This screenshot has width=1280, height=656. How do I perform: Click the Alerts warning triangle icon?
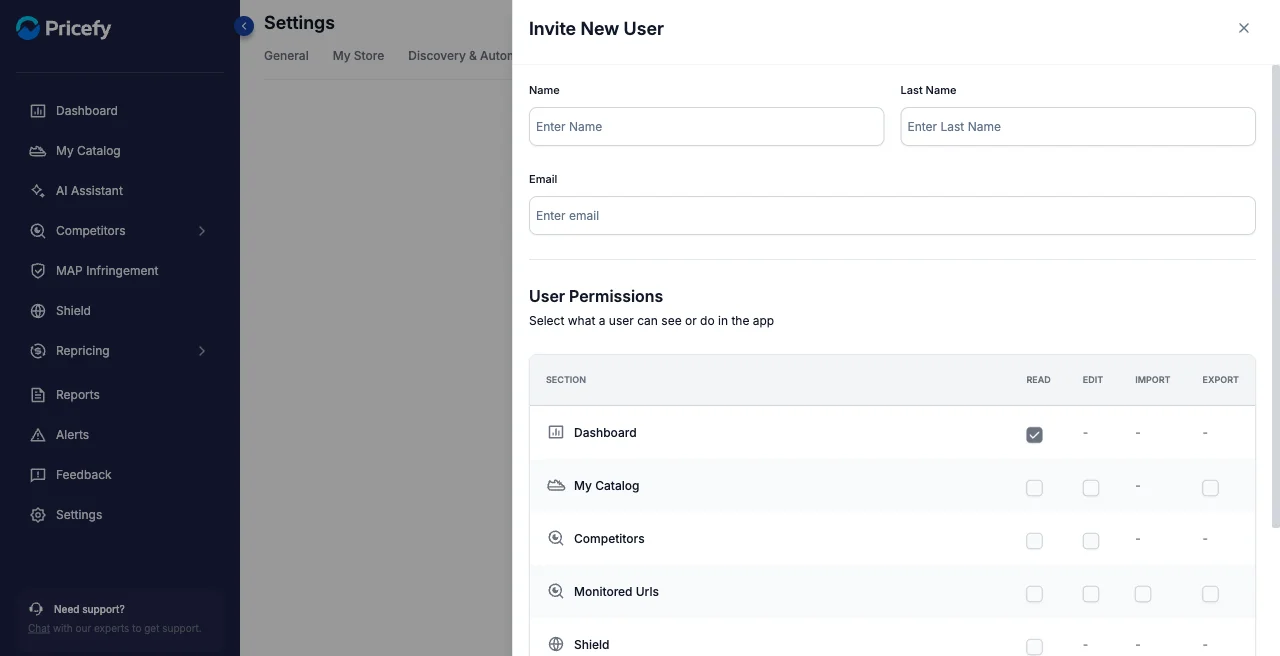[x=38, y=435]
